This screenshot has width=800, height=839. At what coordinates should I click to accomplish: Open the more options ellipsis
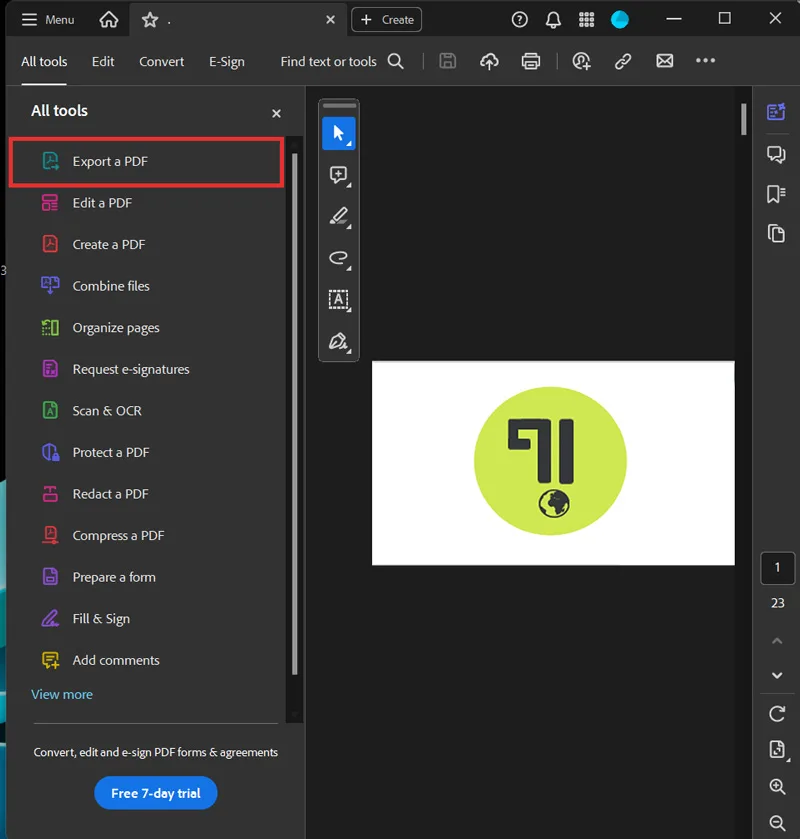[705, 60]
